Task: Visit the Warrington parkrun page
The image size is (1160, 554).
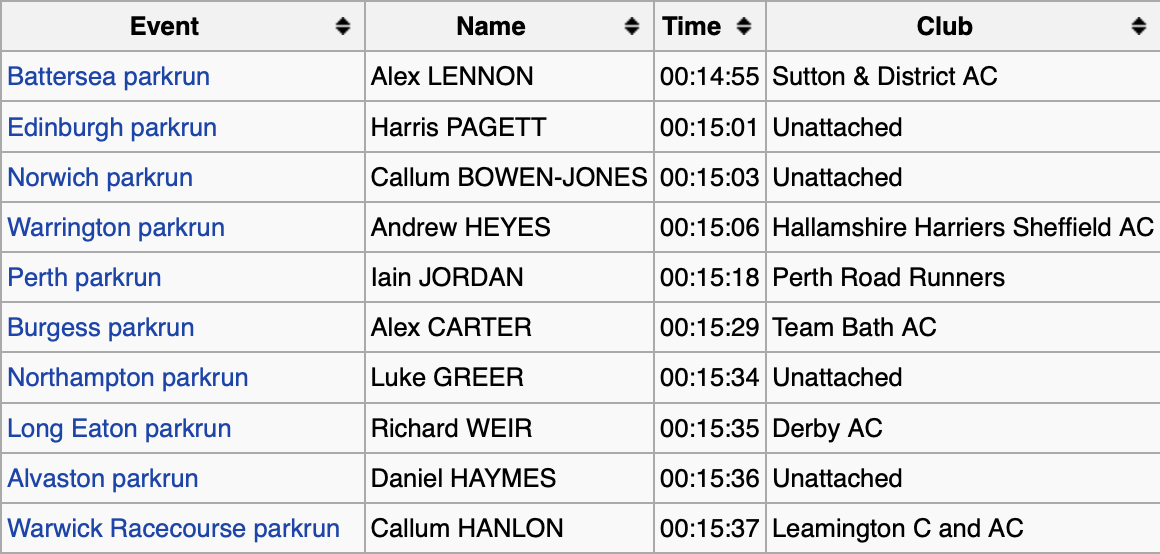Action: coord(116,227)
